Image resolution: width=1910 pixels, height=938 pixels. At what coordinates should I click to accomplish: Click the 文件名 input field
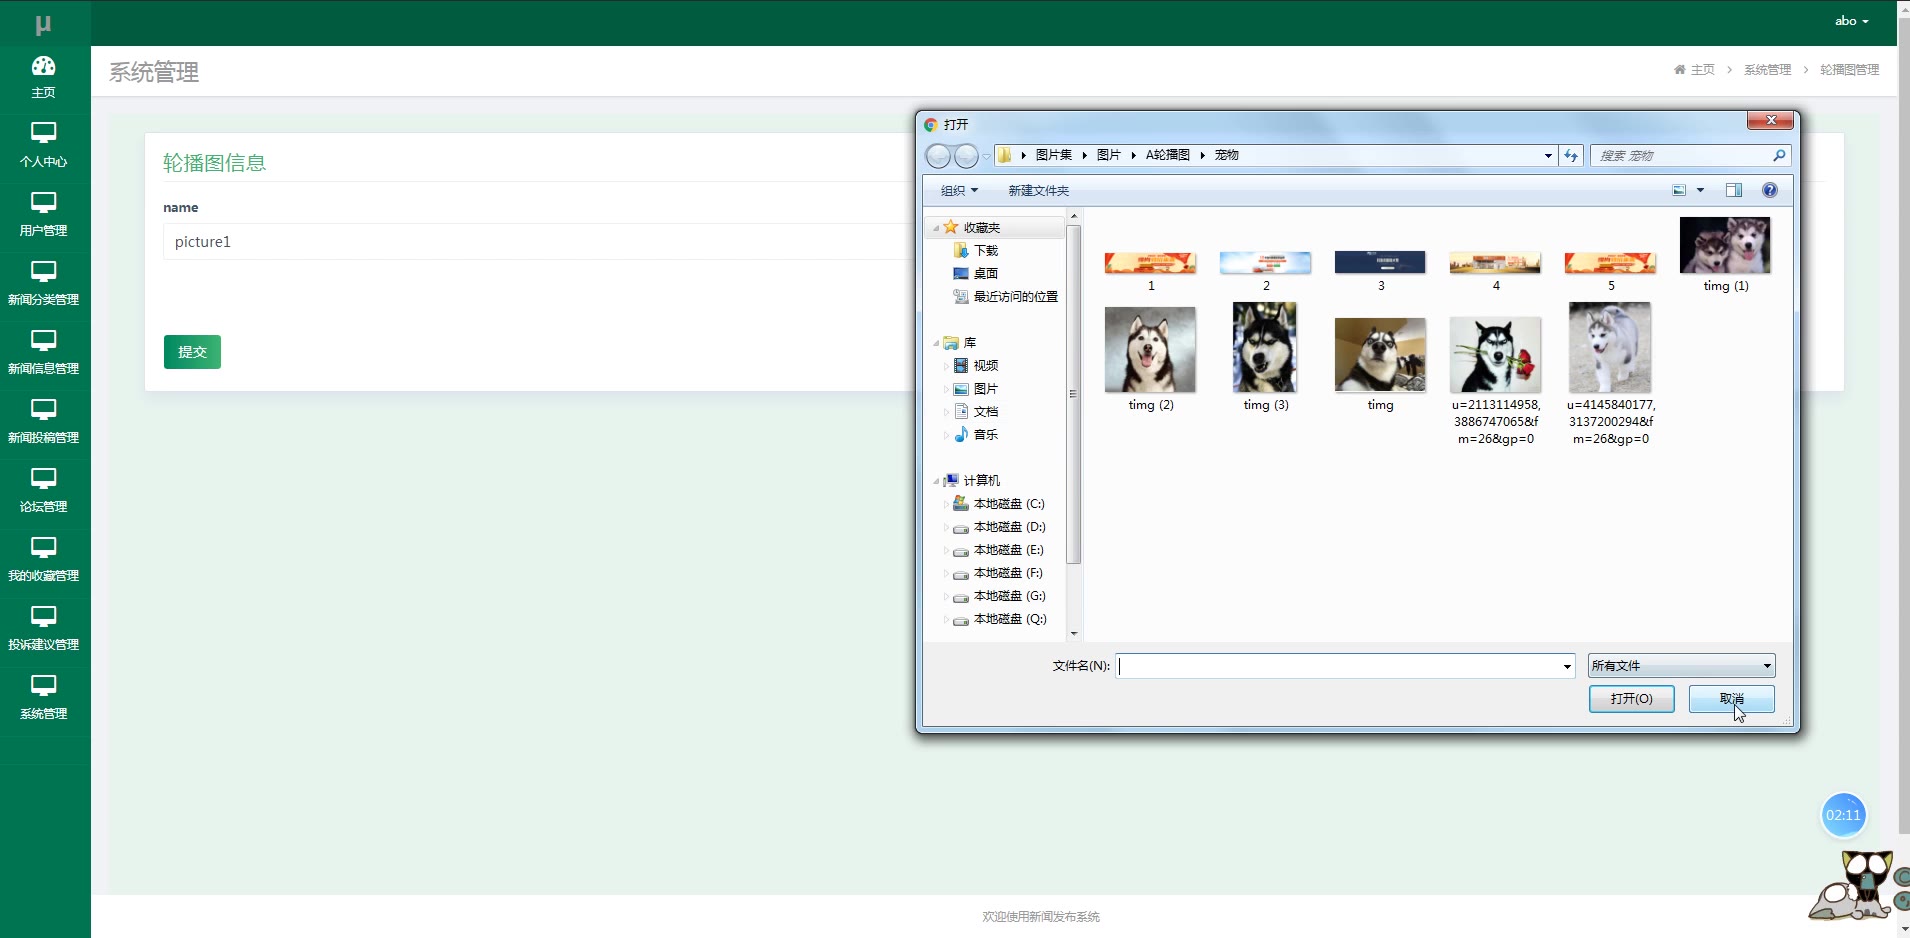[1338, 666]
